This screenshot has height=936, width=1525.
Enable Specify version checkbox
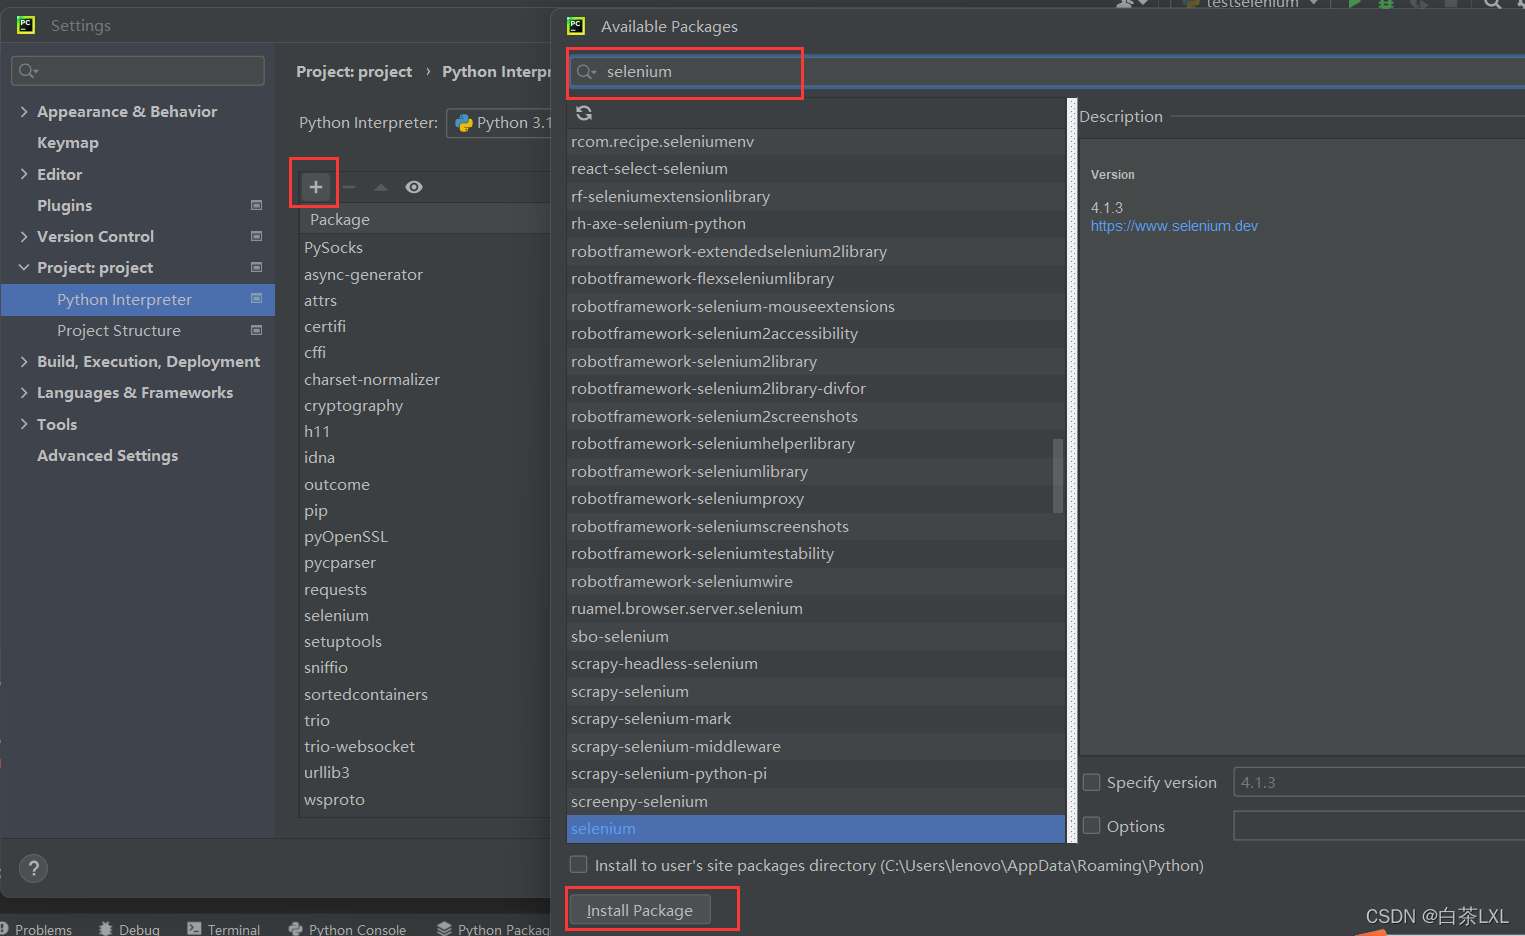pos(1092,782)
